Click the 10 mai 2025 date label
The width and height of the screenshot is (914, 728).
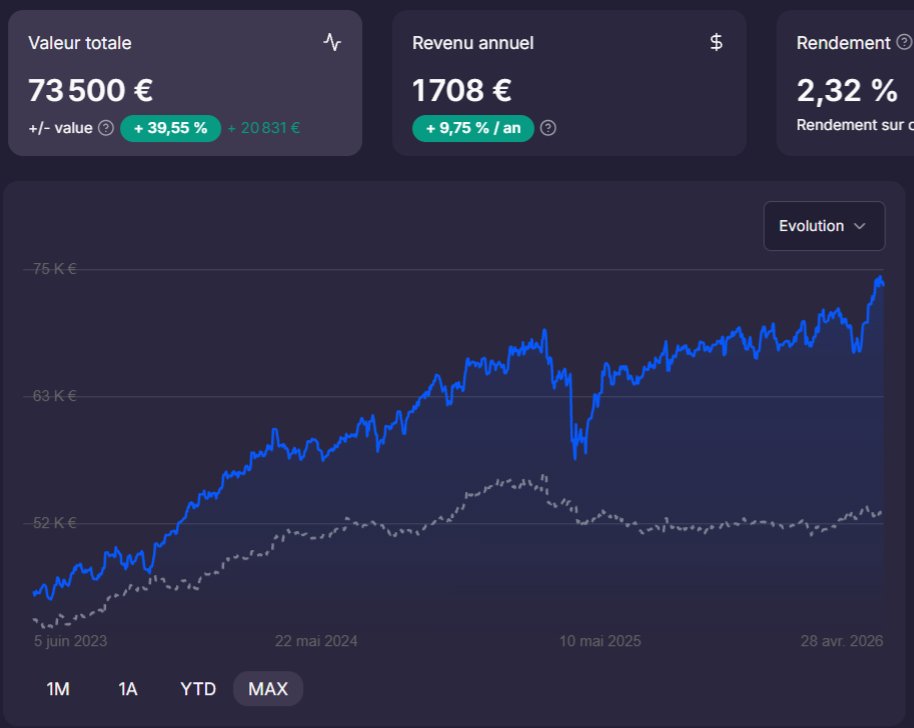pyautogui.click(x=600, y=641)
